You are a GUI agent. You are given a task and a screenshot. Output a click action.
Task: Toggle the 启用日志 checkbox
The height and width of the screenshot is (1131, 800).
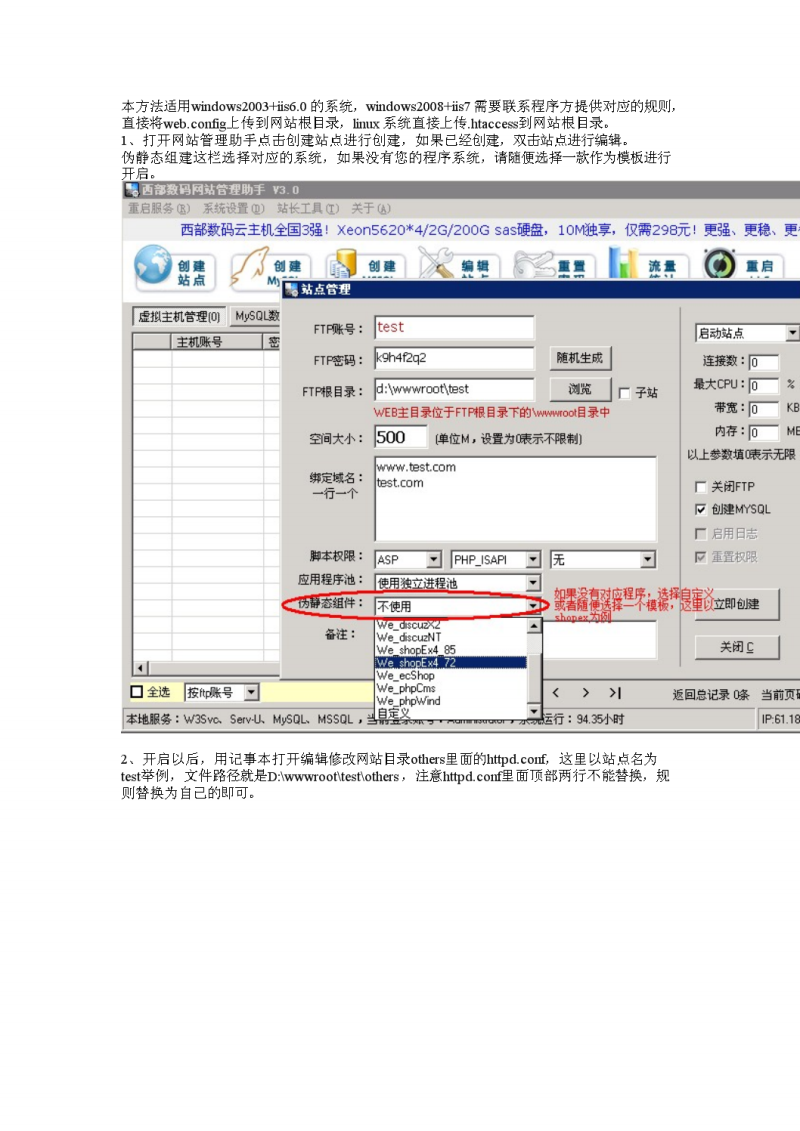(x=700, y=534)
